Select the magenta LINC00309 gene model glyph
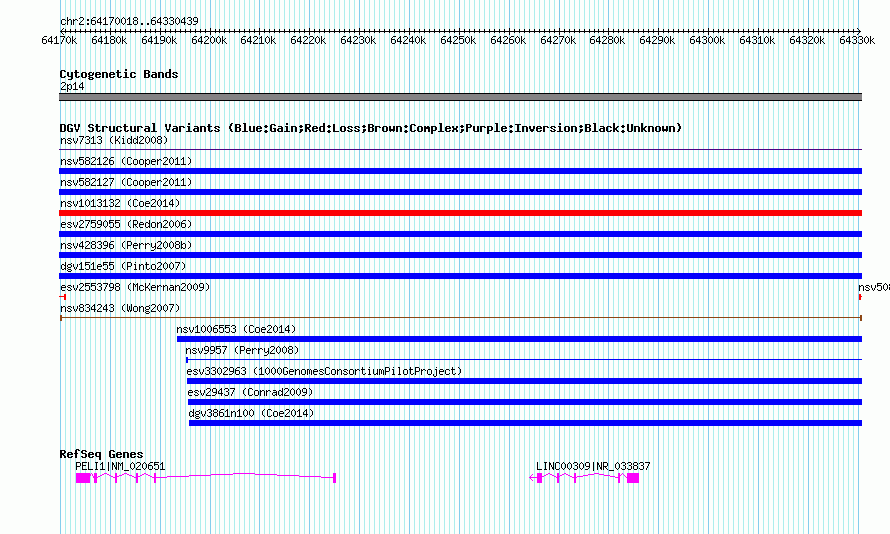This screenshot has width=890, height=534. (585, 478)
